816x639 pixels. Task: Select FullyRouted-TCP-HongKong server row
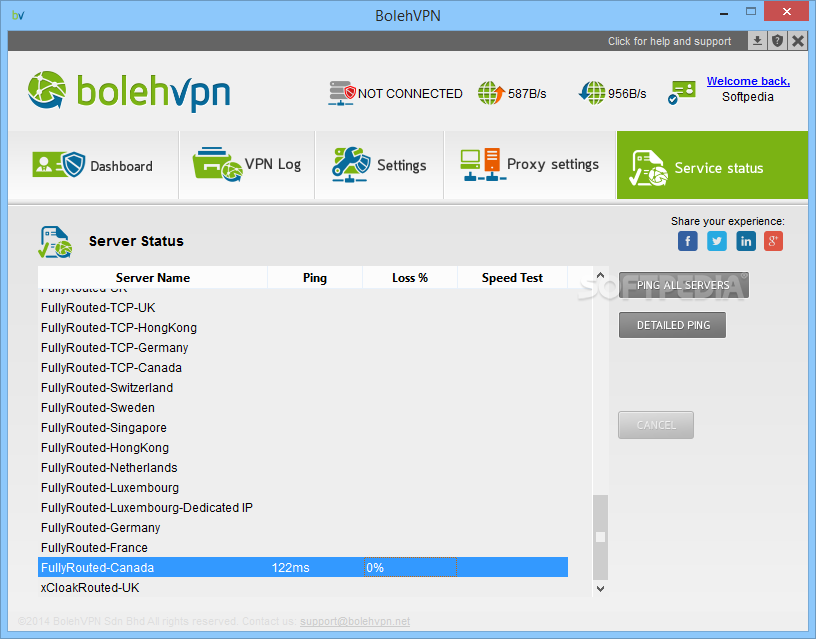303,328
